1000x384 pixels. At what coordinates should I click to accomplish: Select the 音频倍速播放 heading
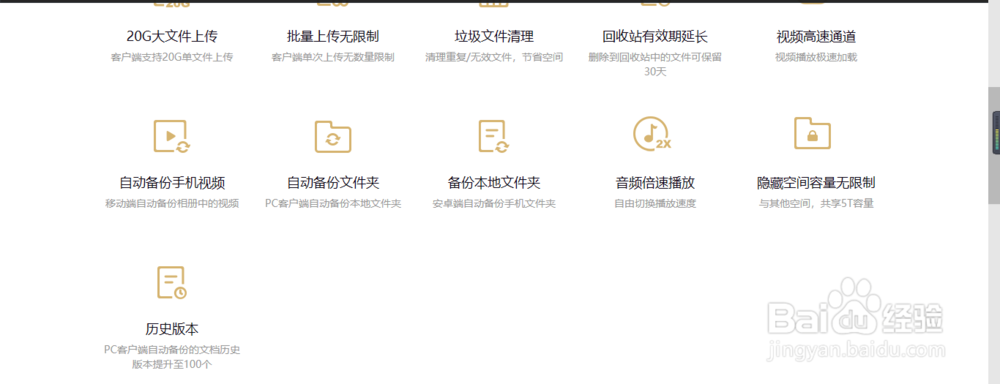point(655,183)
